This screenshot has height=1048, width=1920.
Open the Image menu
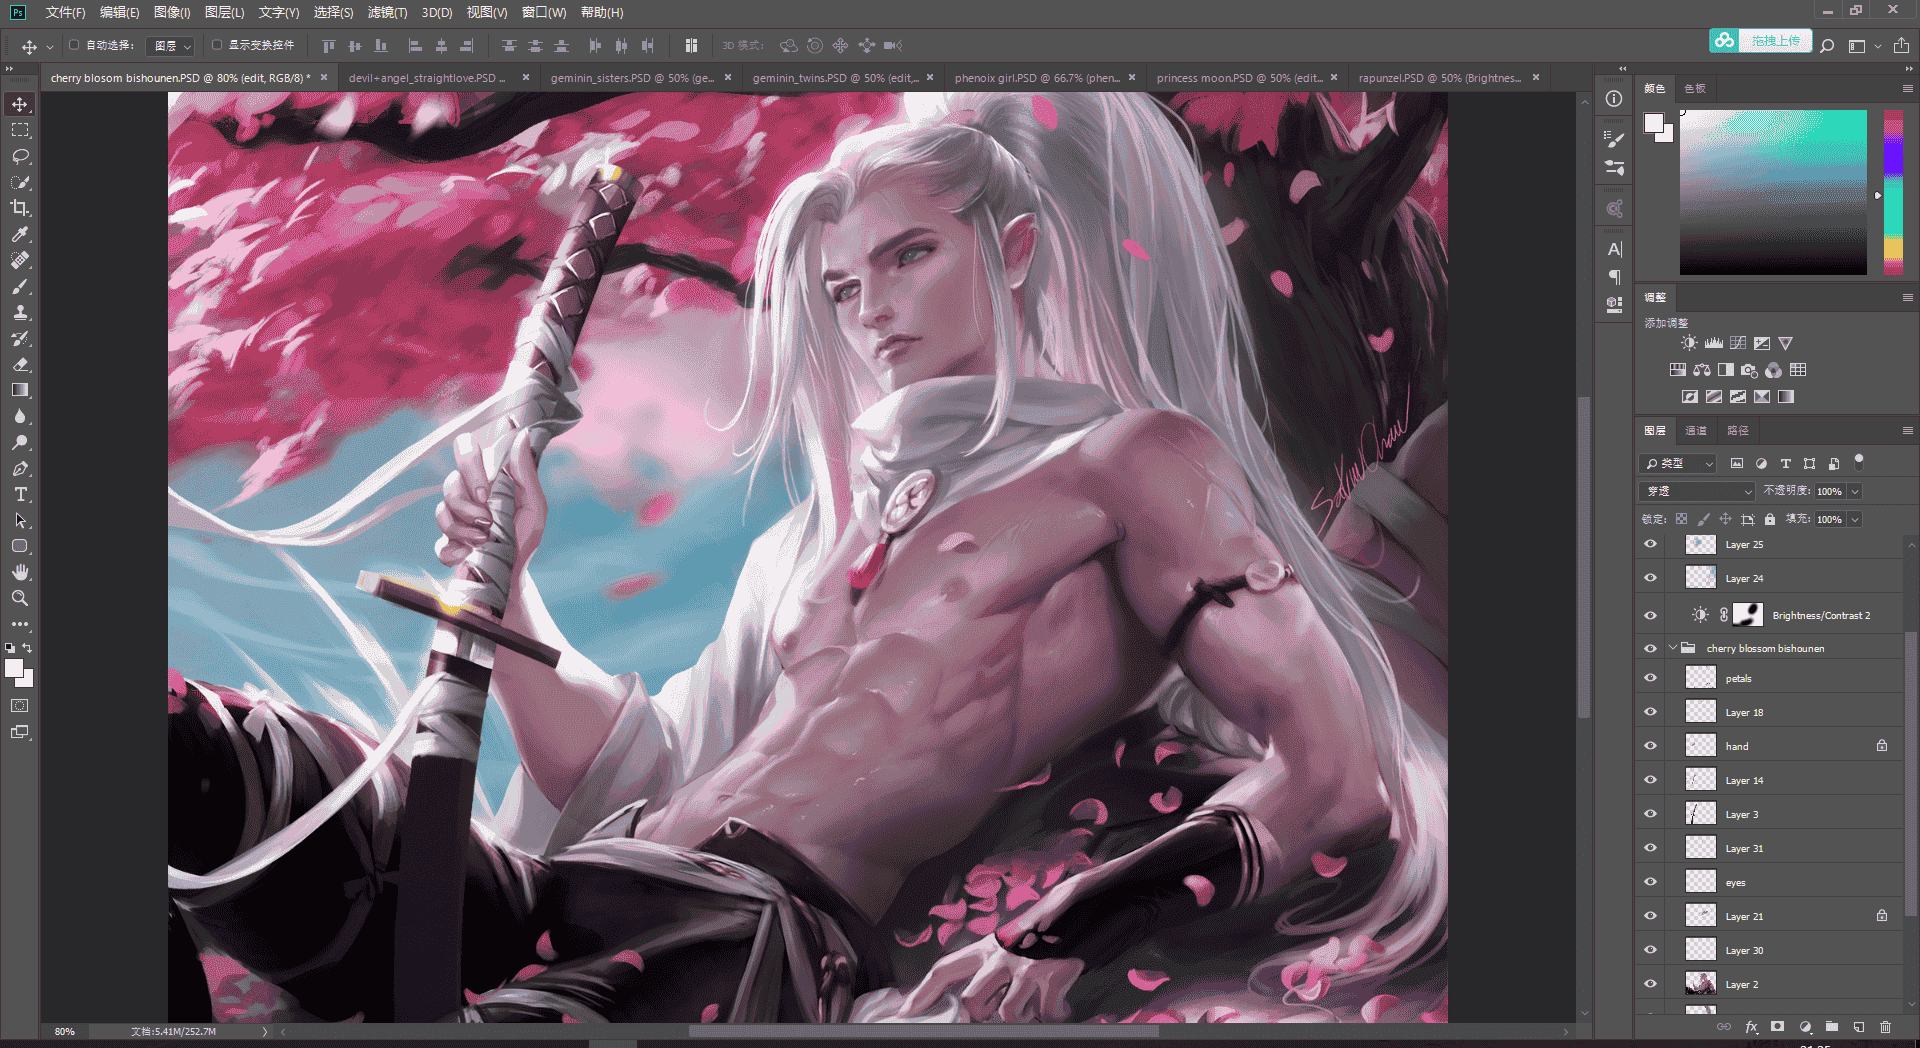coord(172,12)
